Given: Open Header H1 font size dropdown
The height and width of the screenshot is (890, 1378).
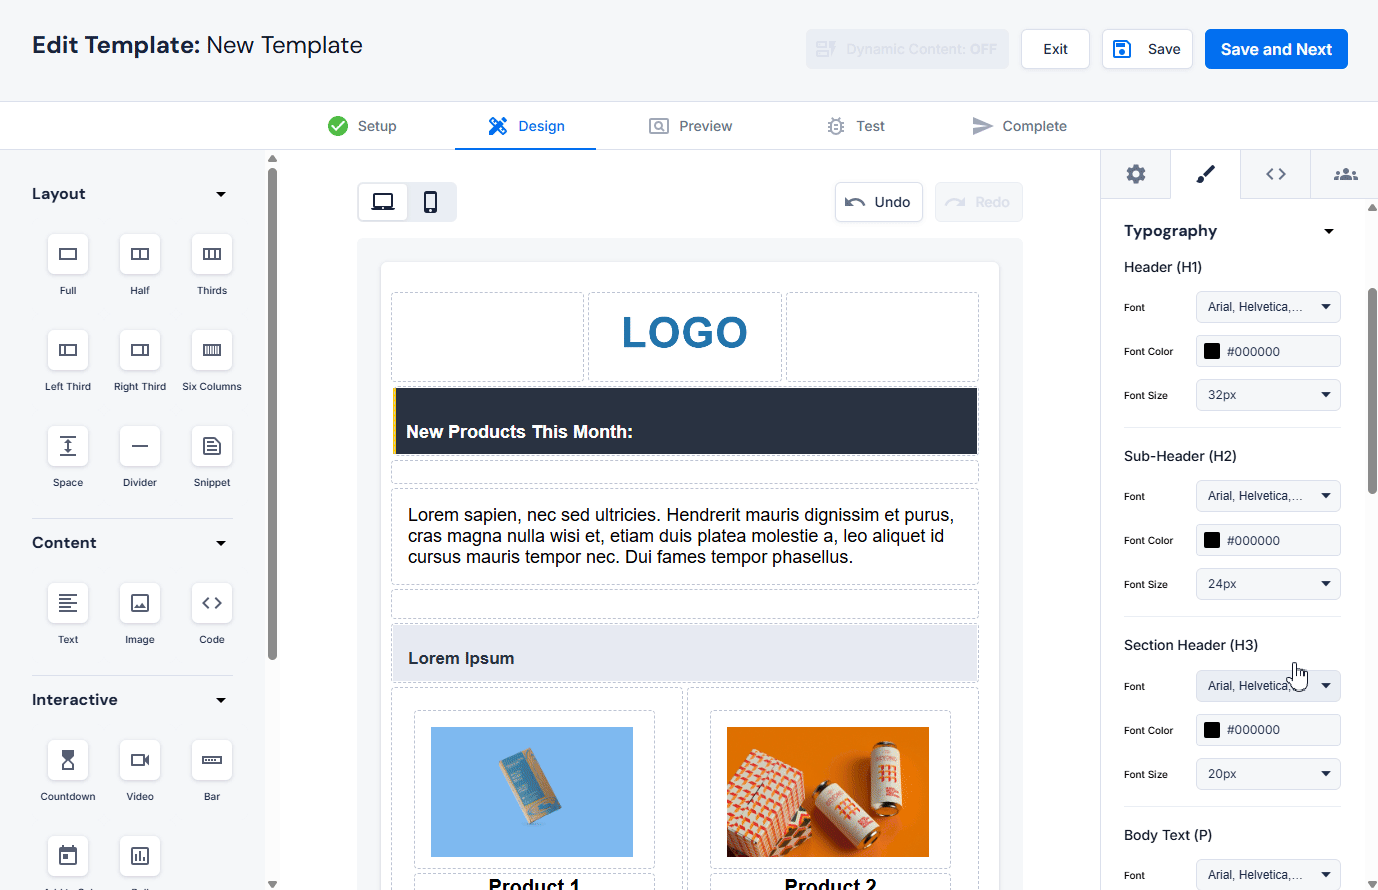Looking at the screenshot, I should 1267,395.
